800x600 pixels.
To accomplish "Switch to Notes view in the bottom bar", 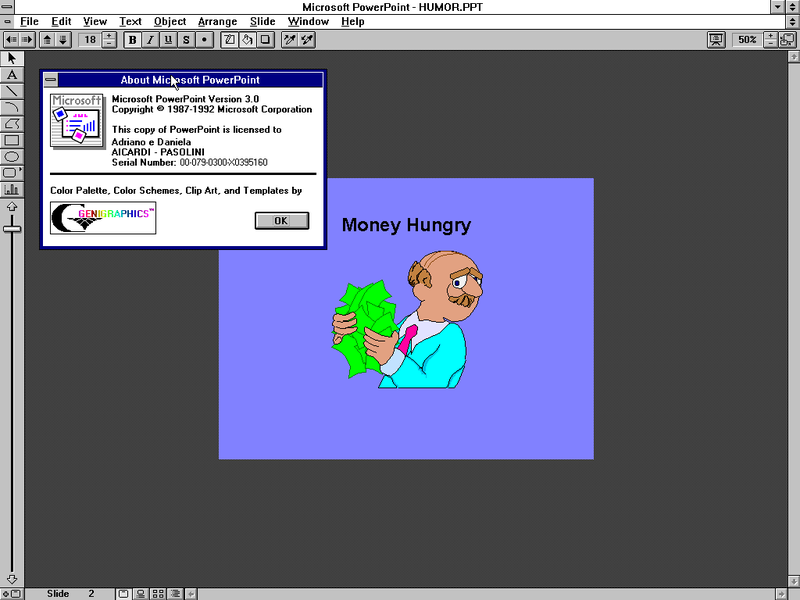I will (x=140, y=594).
